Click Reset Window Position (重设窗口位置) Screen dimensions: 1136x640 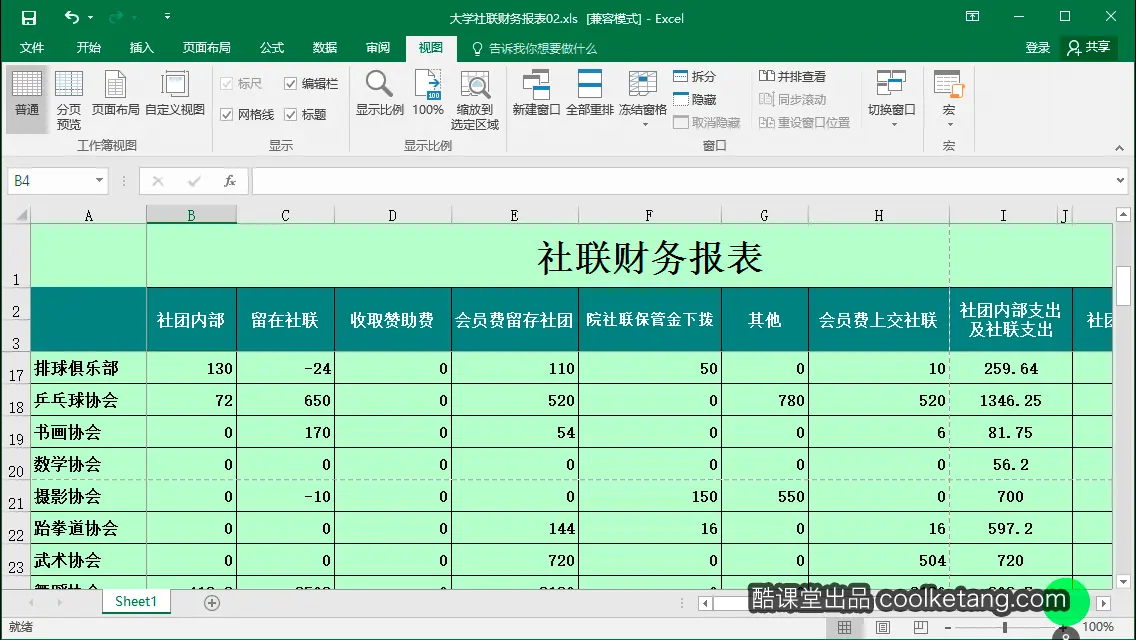(804, 122)
